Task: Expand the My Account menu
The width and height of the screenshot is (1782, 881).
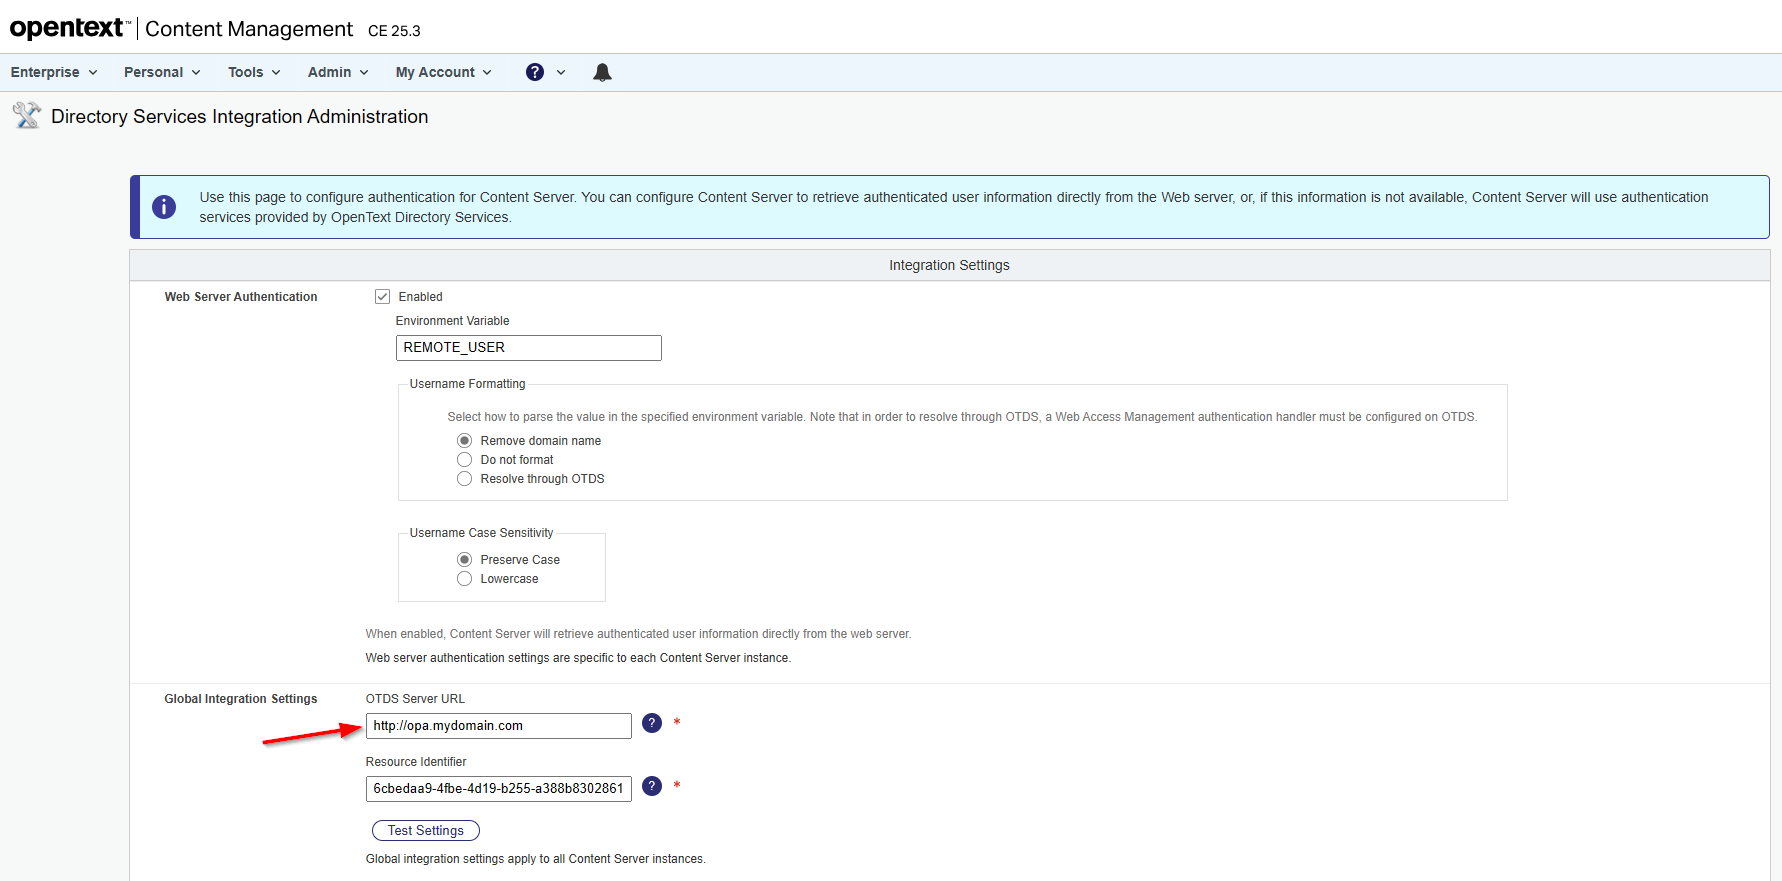Action: tap(443, 72)
